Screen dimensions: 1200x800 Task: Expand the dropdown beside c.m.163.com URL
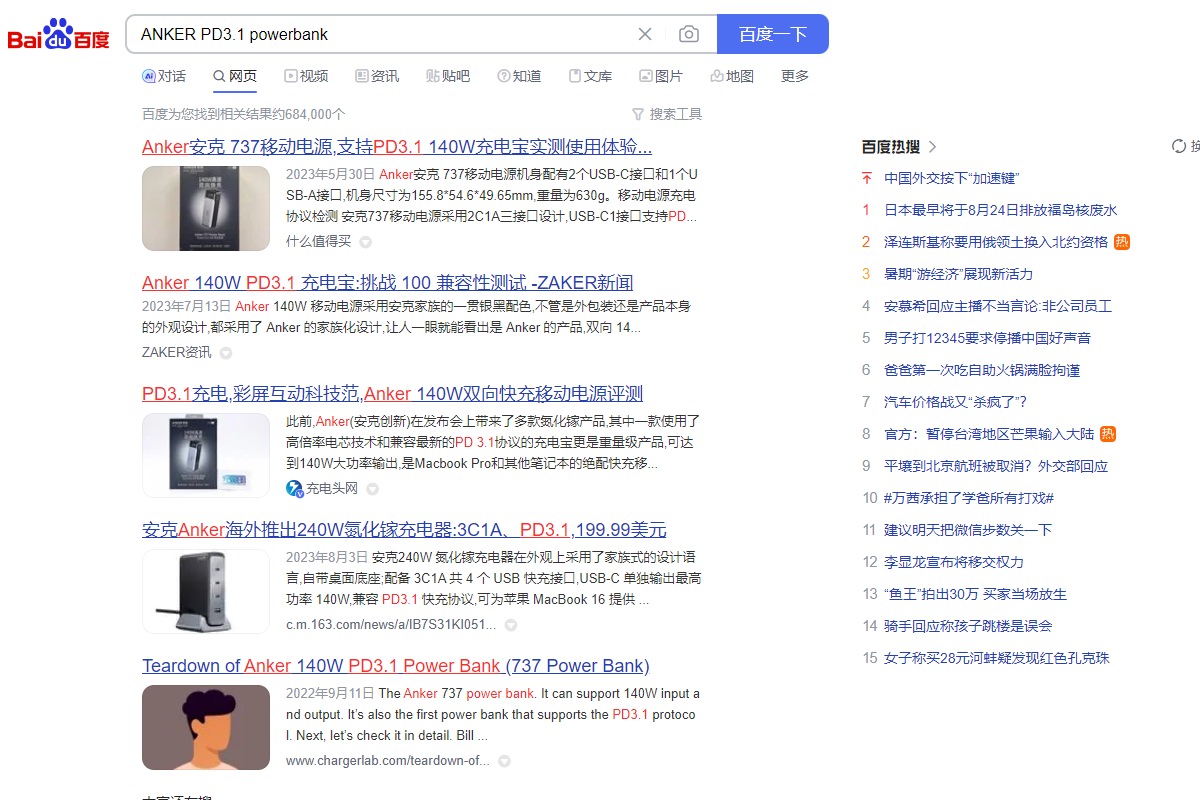pos(511,625)
